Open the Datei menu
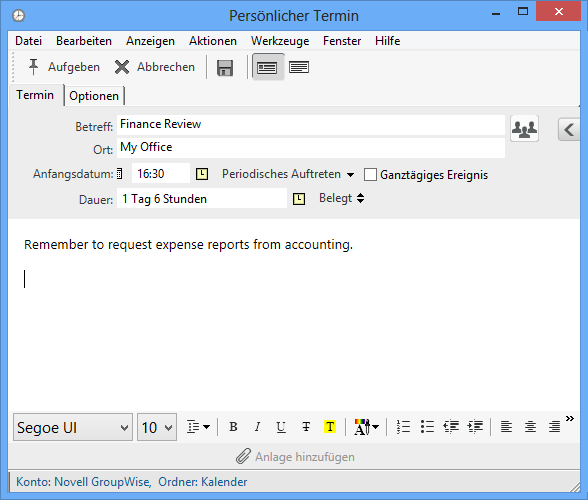Screen dimensions: 588x500 (28, 41)
